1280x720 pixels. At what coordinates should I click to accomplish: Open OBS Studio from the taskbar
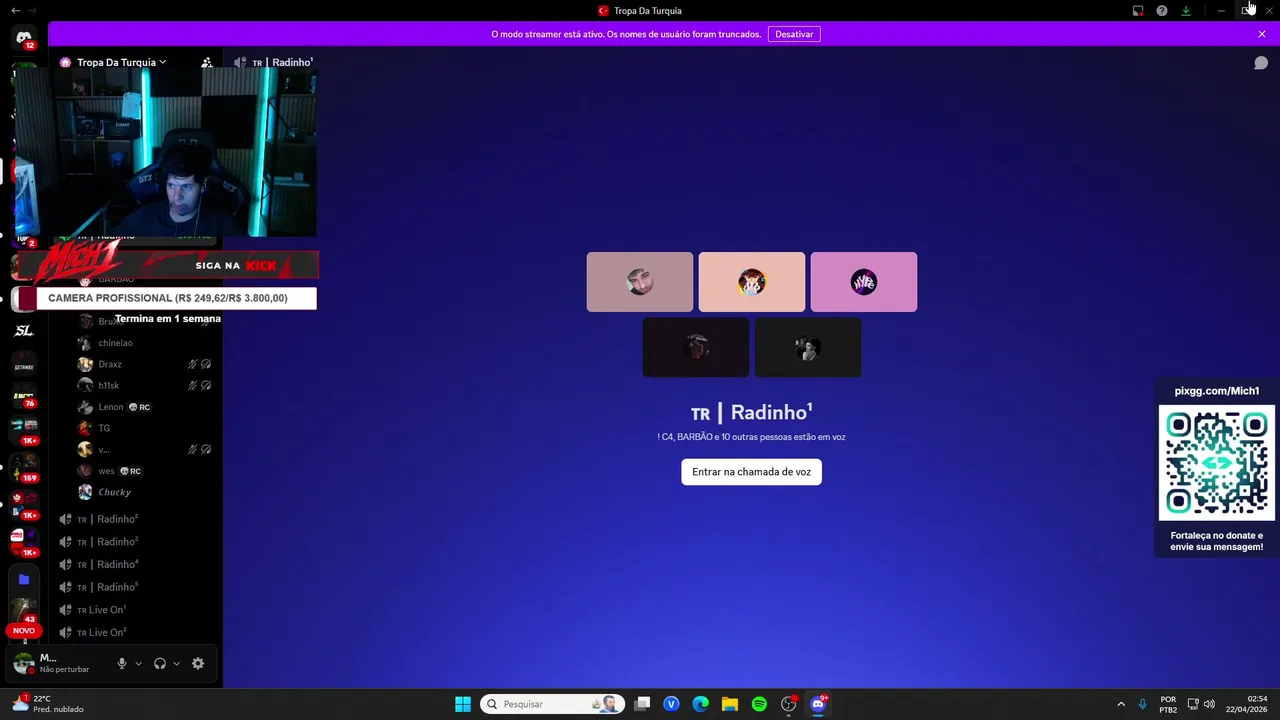[x=789, y=704]
